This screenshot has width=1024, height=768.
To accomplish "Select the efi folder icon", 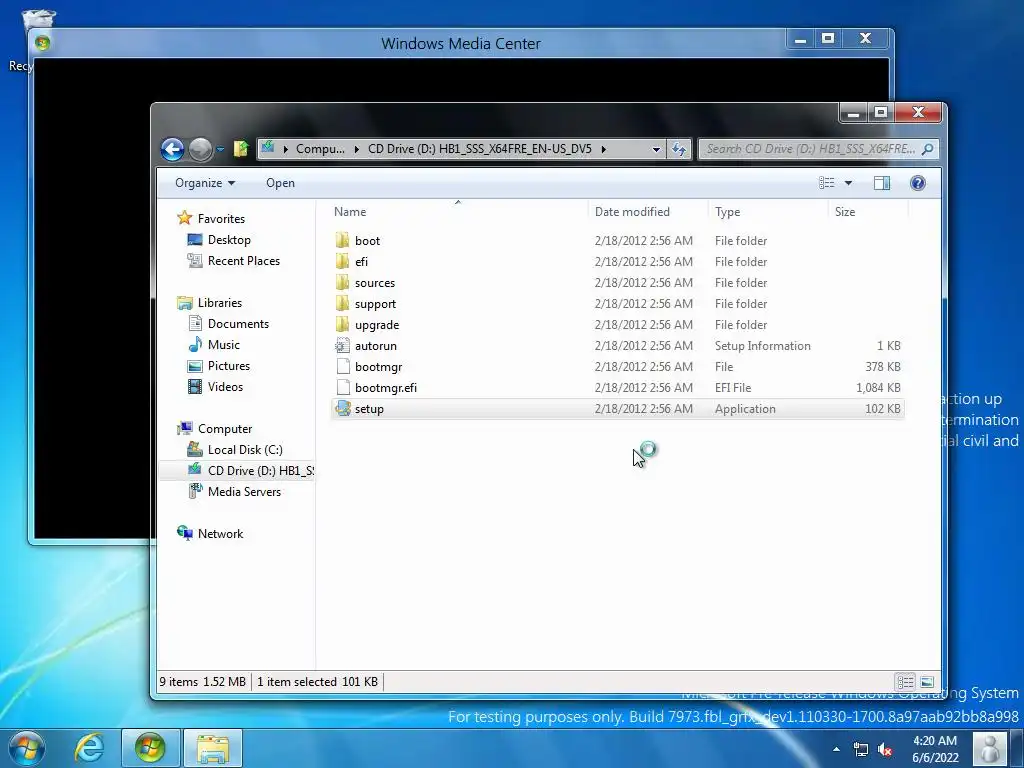I will pos(343,261).
